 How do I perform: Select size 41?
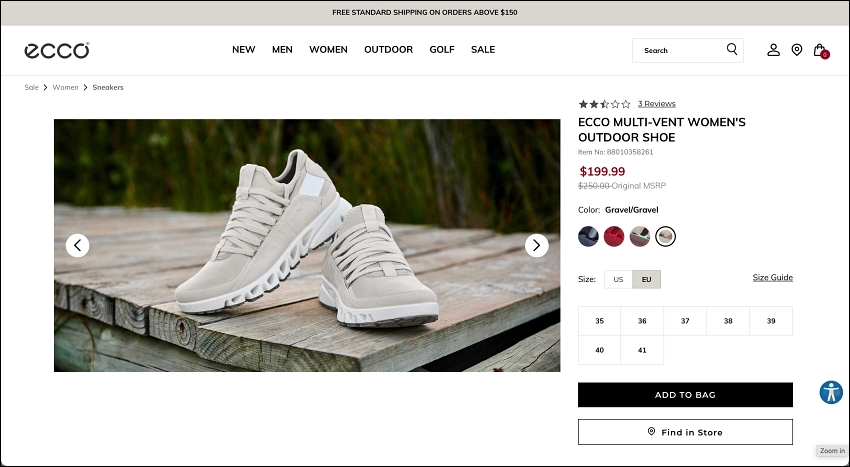tap(642, 350)
